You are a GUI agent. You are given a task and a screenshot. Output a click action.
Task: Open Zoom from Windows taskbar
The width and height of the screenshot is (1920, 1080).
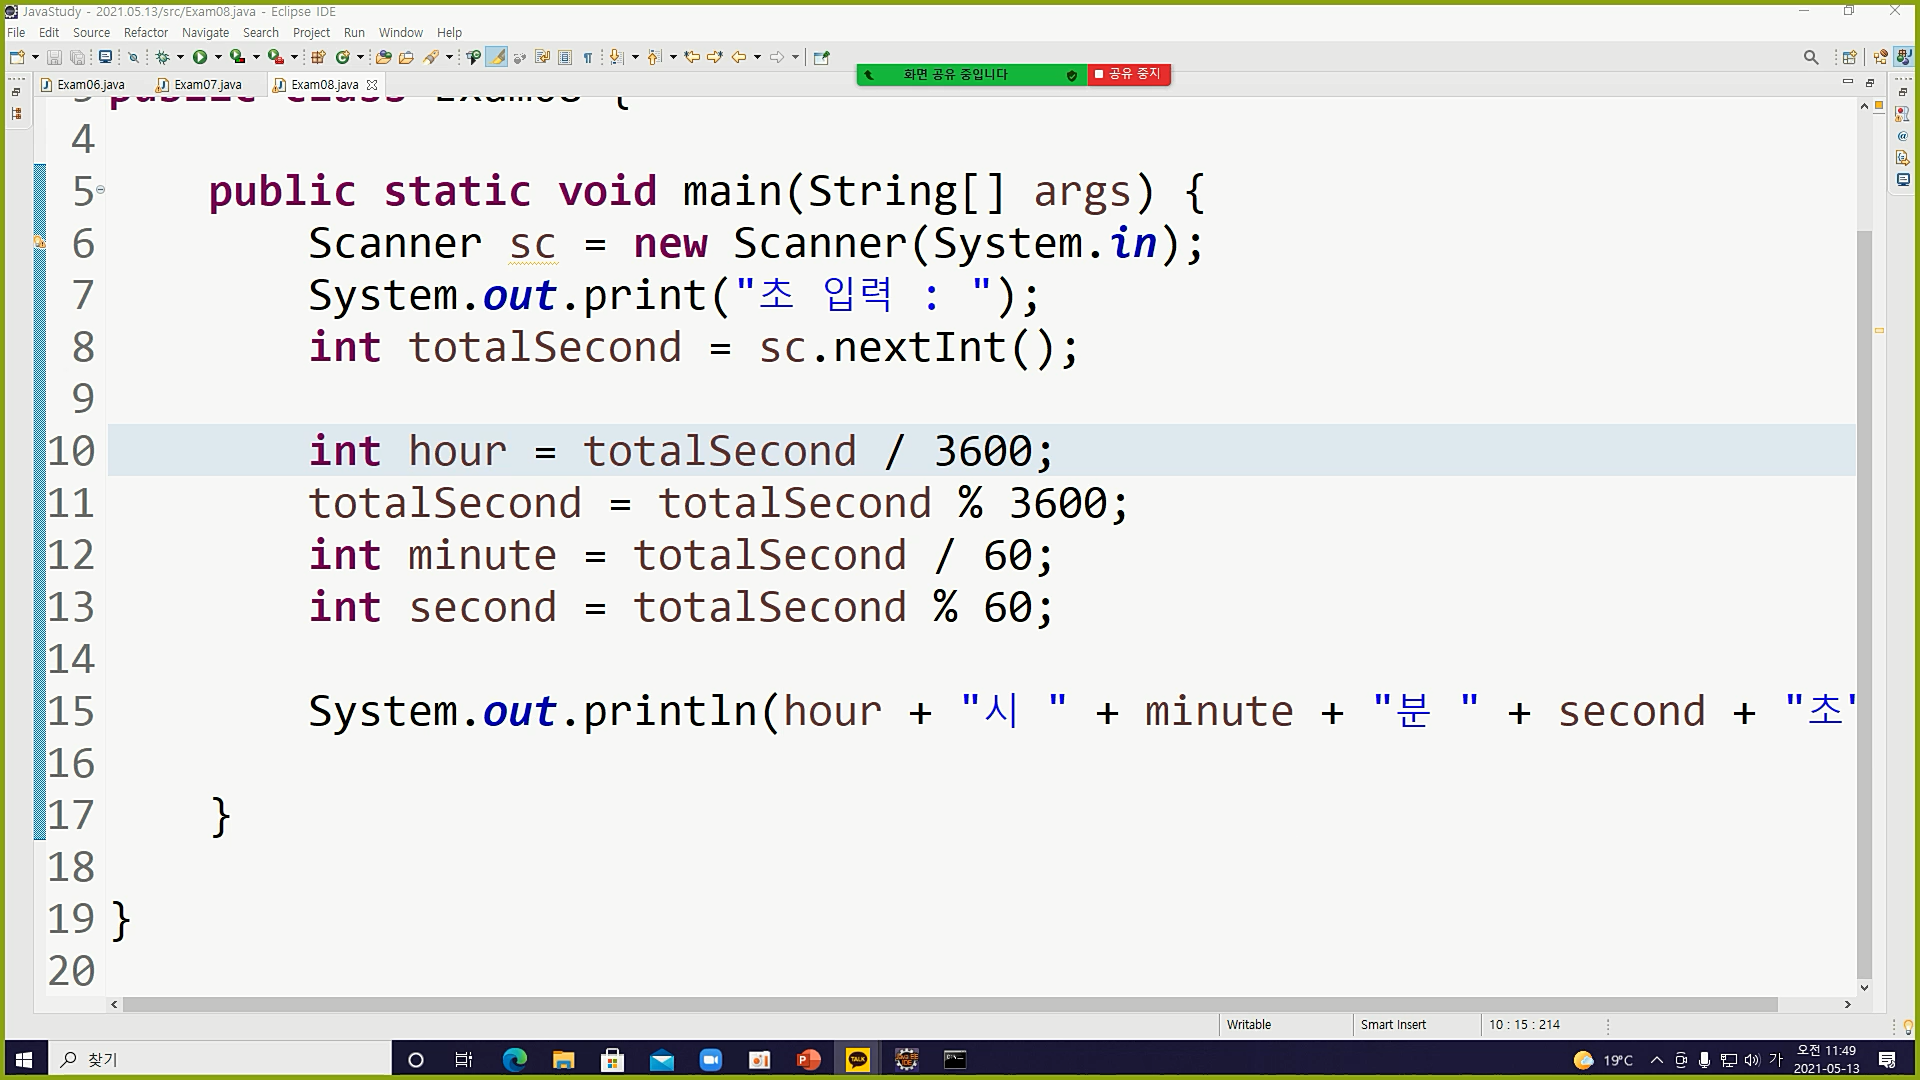710,1060
